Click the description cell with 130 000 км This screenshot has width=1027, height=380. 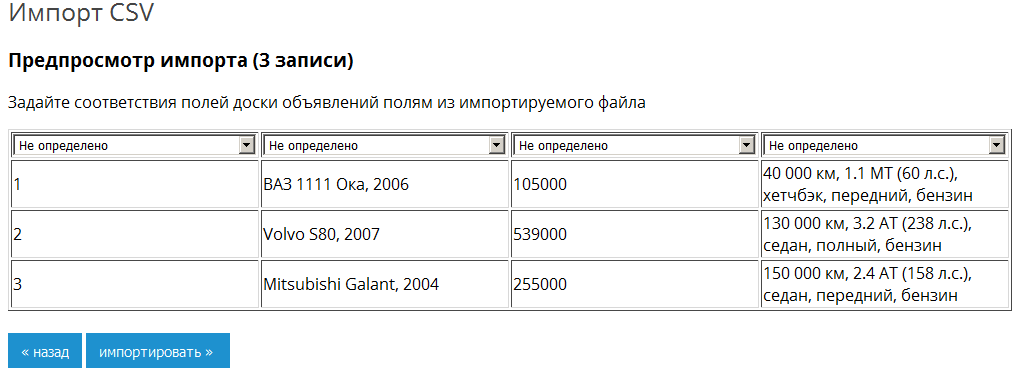pos(885,234)
